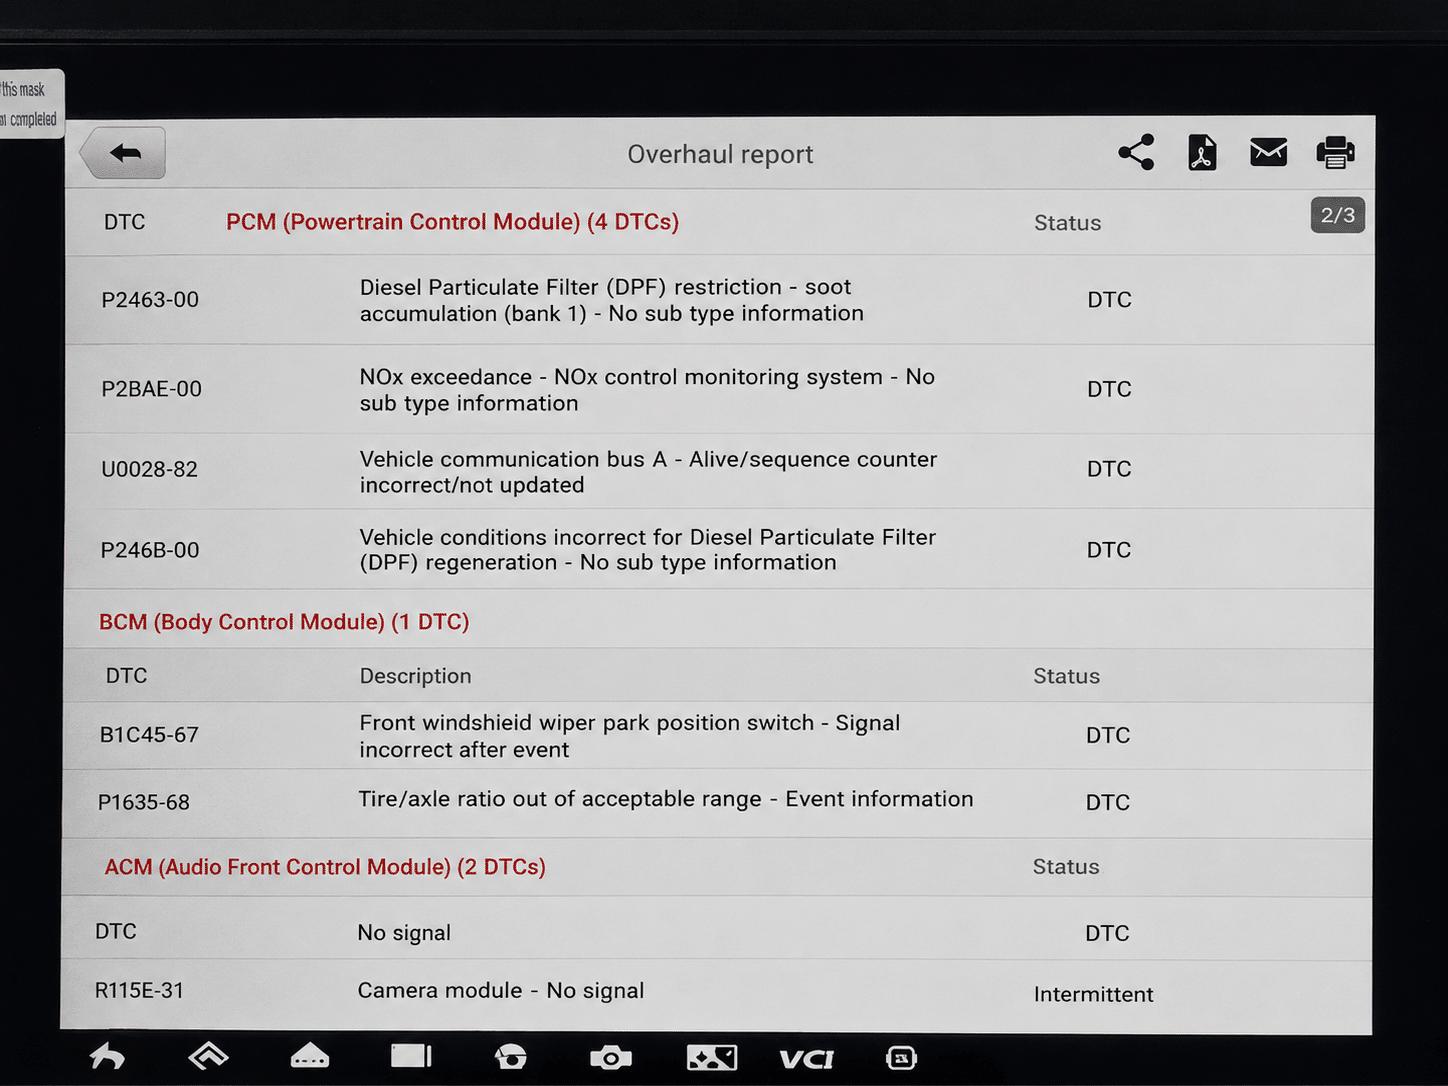Select fault code R115E-31
This screenshot has height=1086, width=1448.
tap(139, 991)
